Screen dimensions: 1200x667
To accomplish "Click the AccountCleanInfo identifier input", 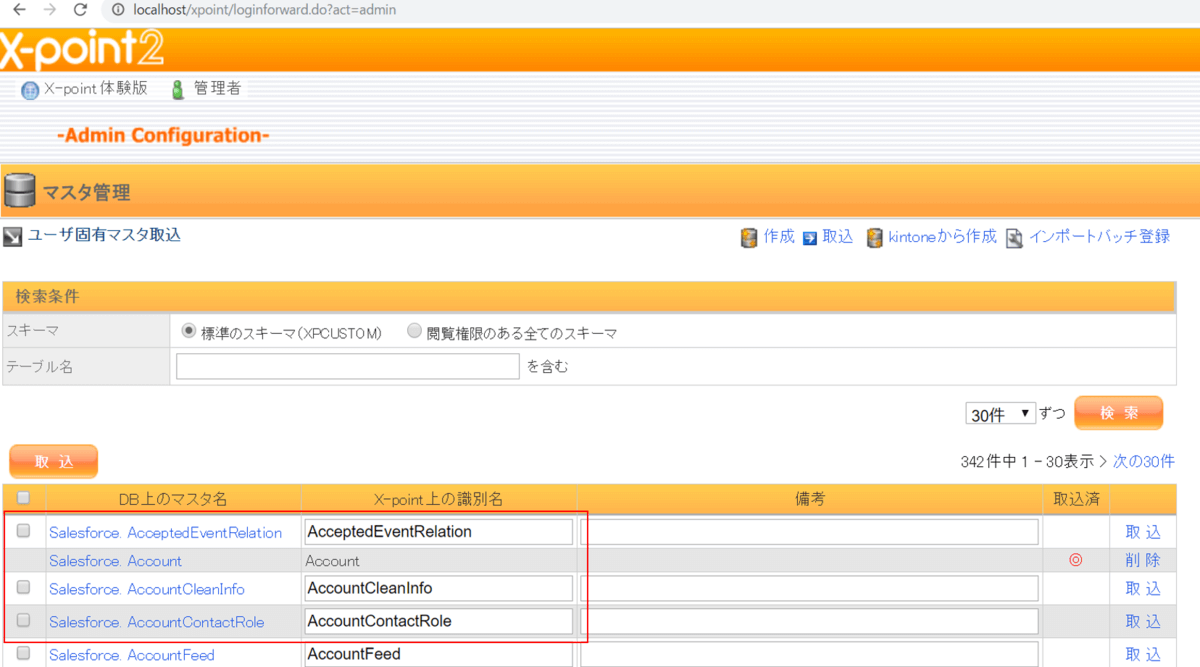I will 438,588.
